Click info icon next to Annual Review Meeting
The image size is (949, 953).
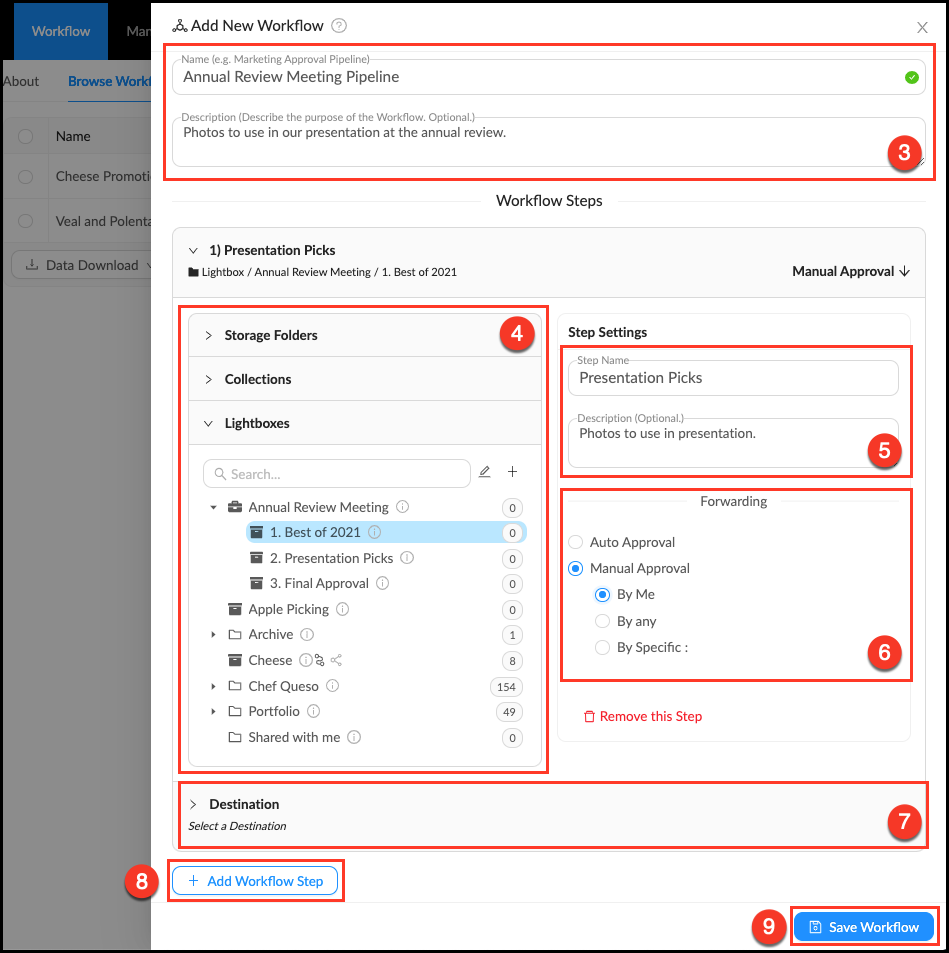[x=402, y=507]
